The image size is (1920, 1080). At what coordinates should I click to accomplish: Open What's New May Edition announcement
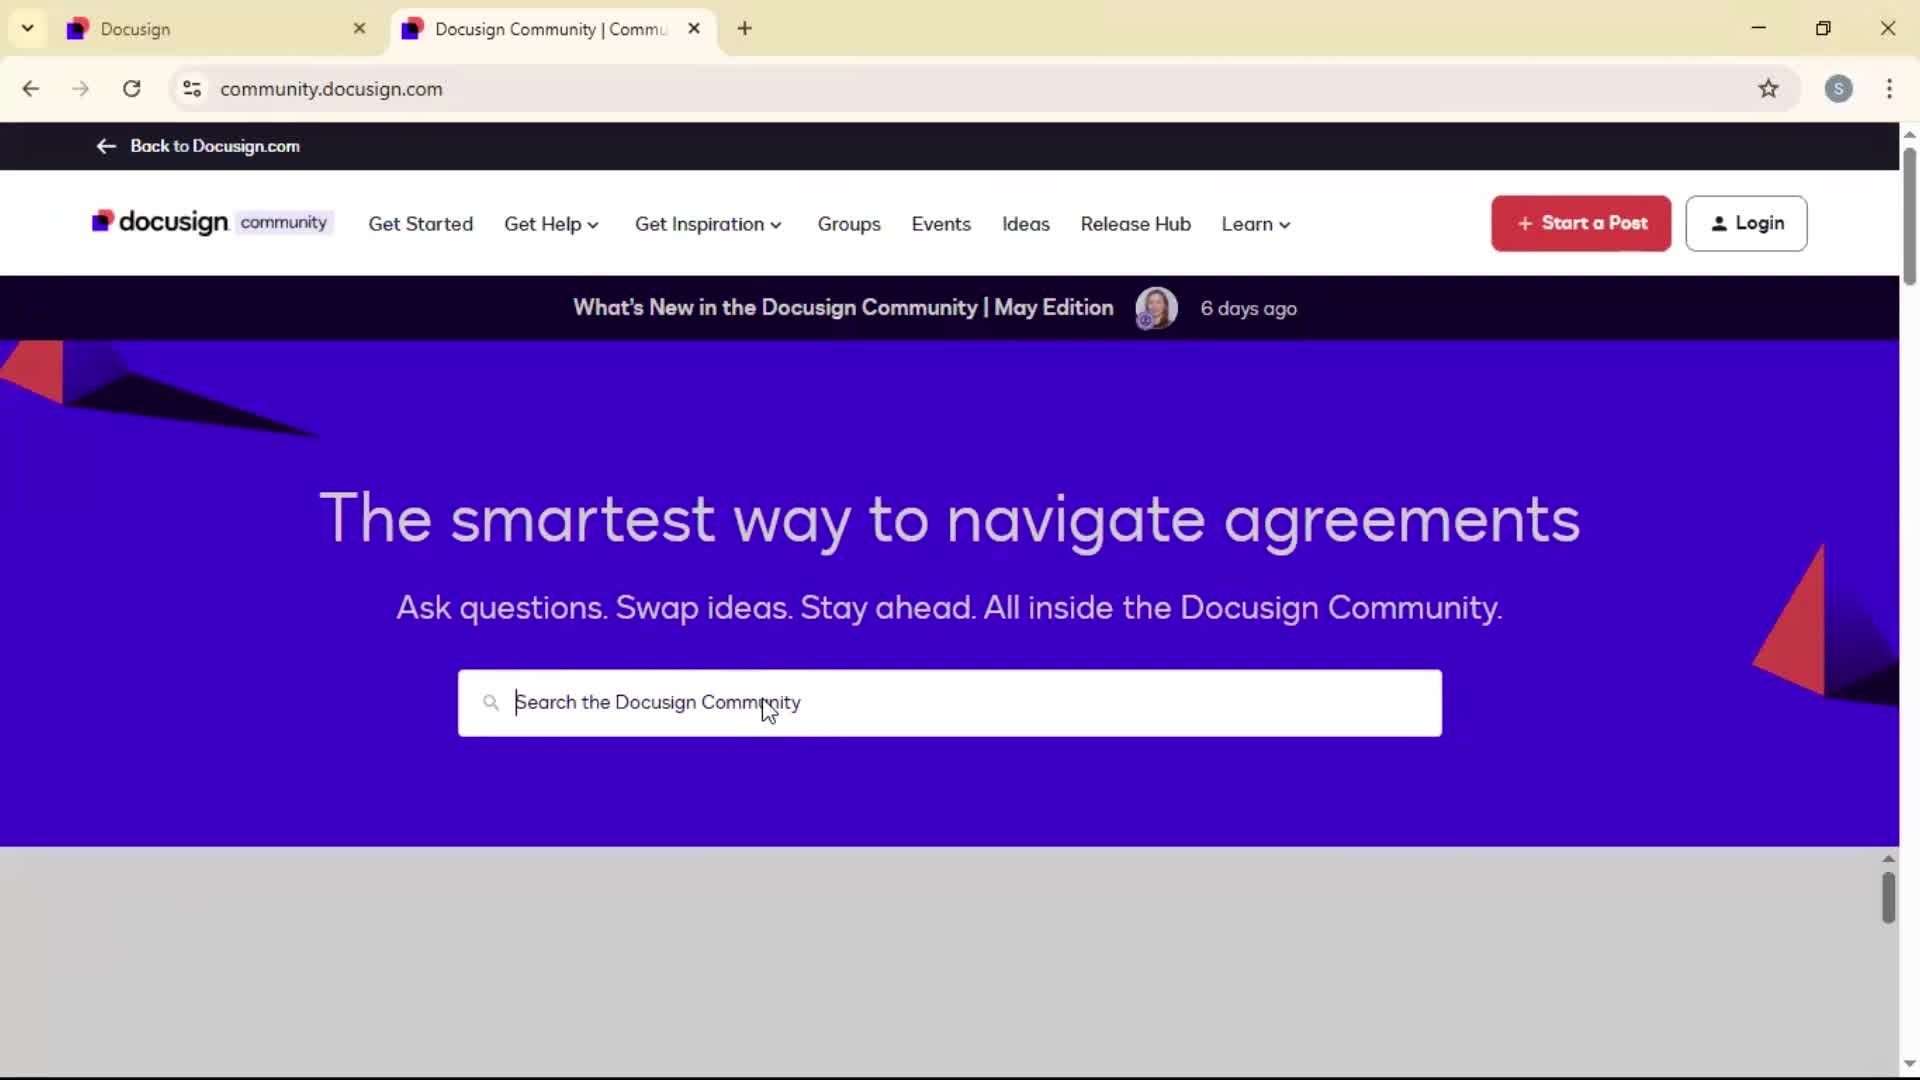[x=843, y=308]
